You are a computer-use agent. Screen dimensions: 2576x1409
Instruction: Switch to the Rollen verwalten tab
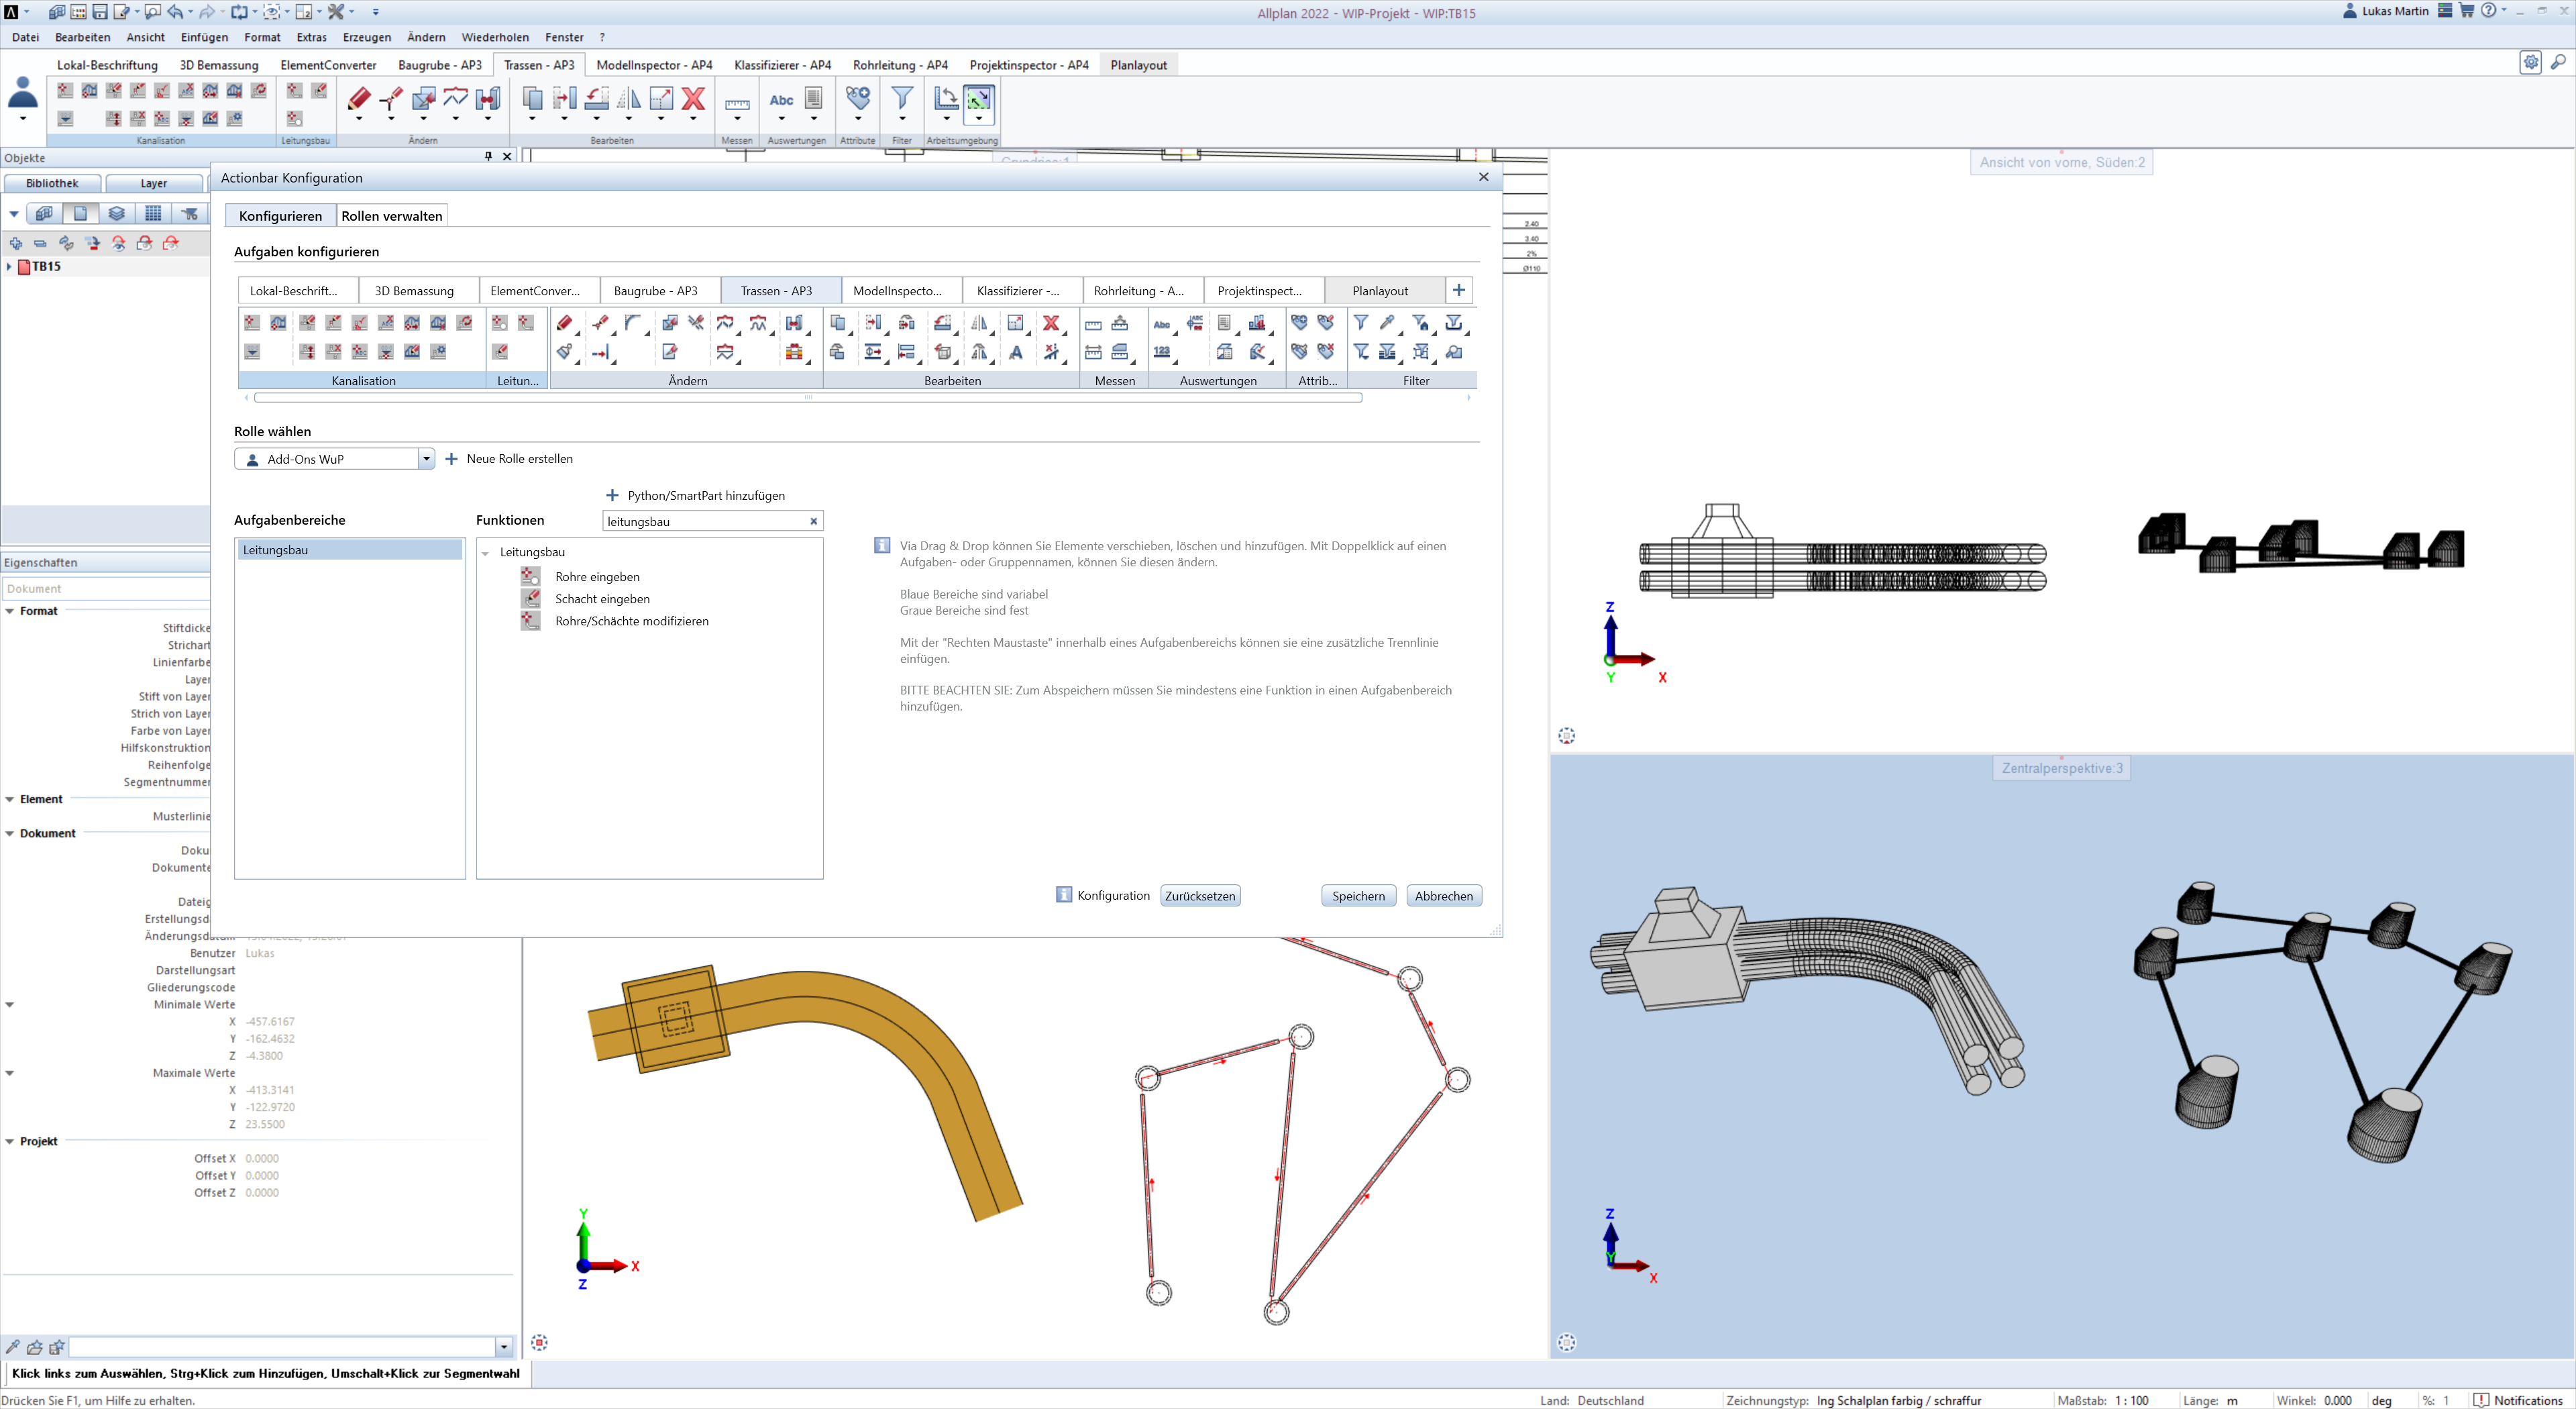392,216
